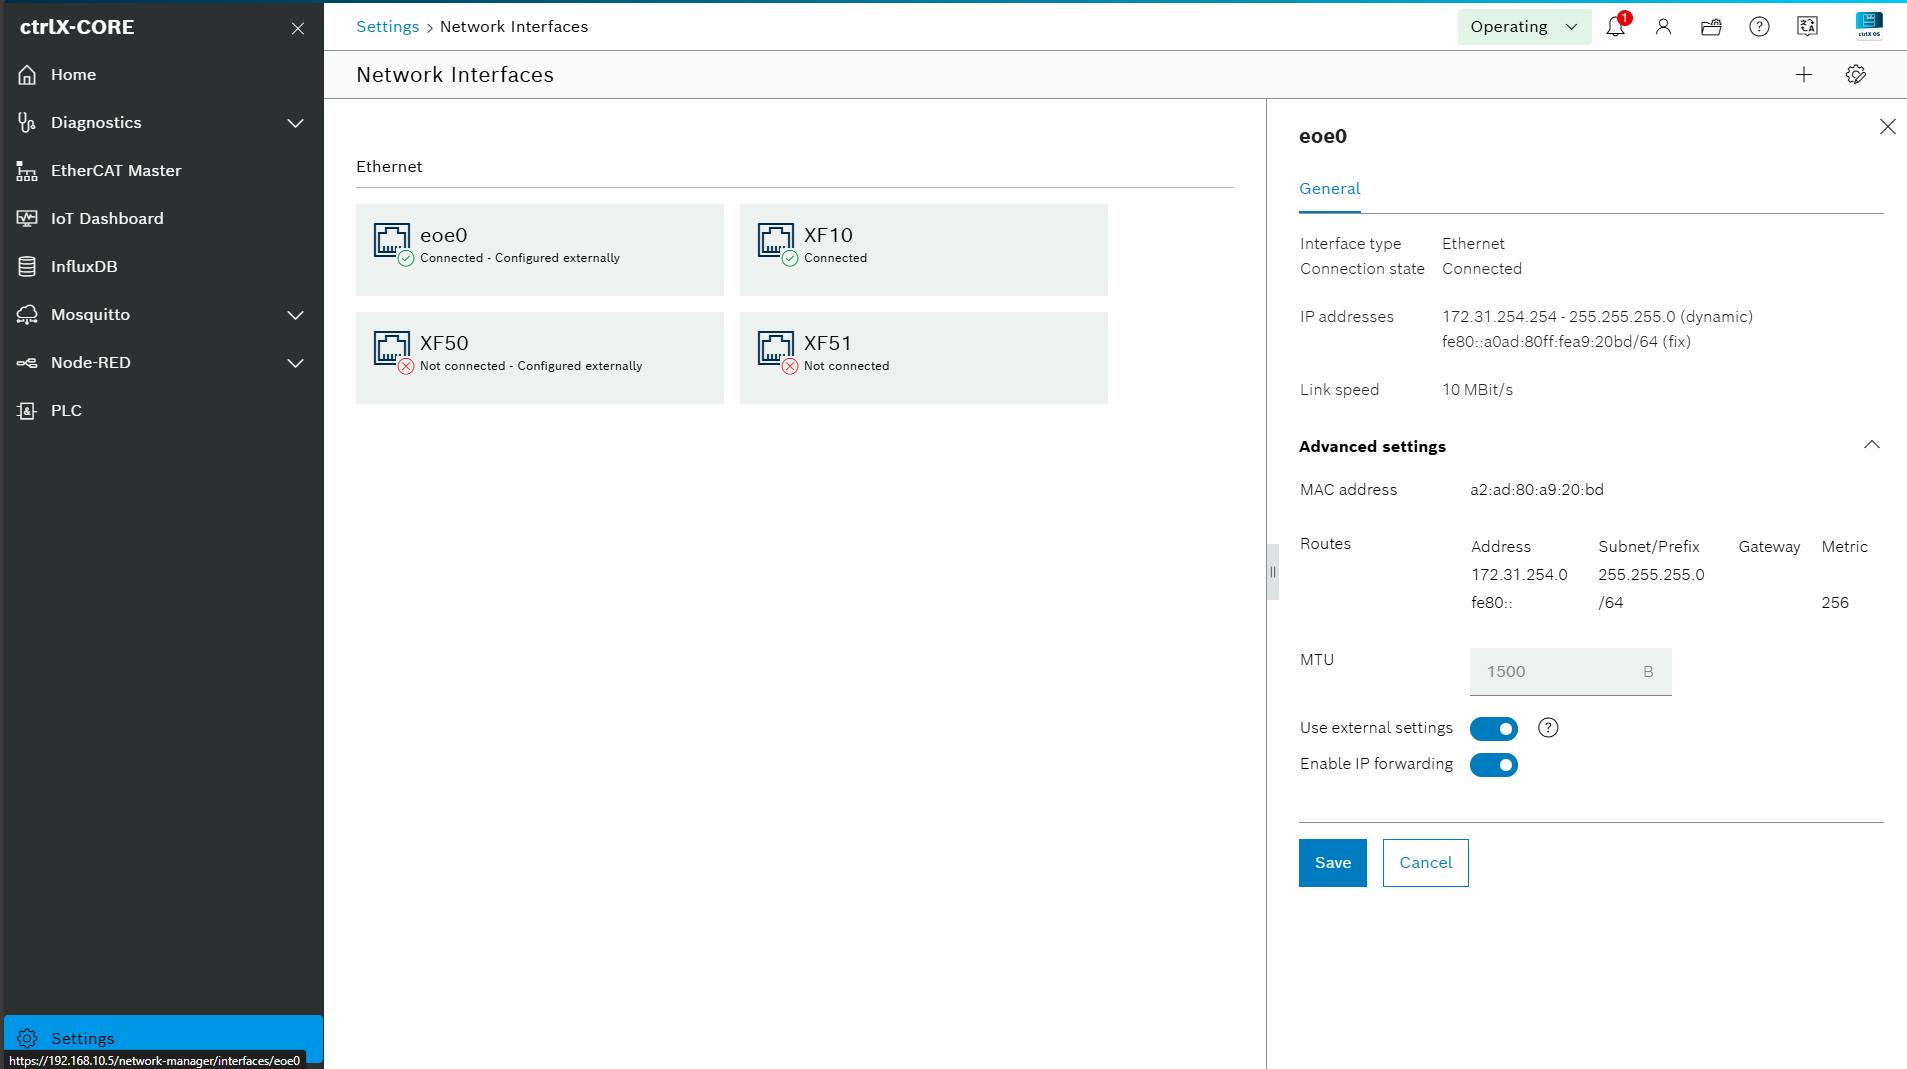Click MAC address a2:ad:80:a9:20:bd
Image resolution: width=1907 pixels, height=1069 pixels.
[1537, 490]
